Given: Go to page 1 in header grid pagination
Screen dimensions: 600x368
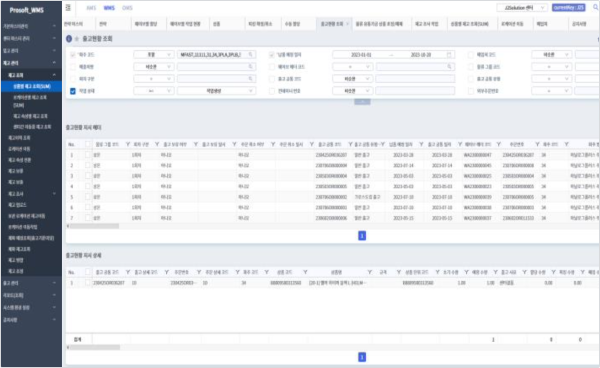Looking at the screenshot, I should coord(362,236).
